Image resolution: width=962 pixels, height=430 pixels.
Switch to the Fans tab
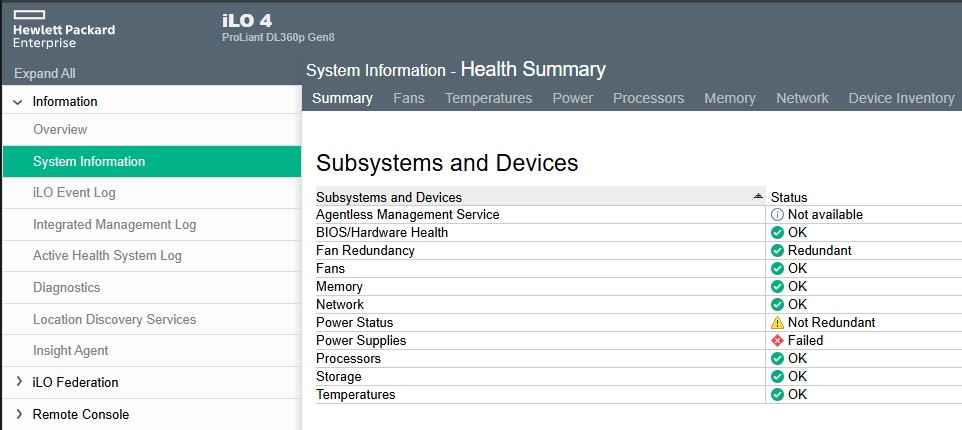[x=409, y=98]
